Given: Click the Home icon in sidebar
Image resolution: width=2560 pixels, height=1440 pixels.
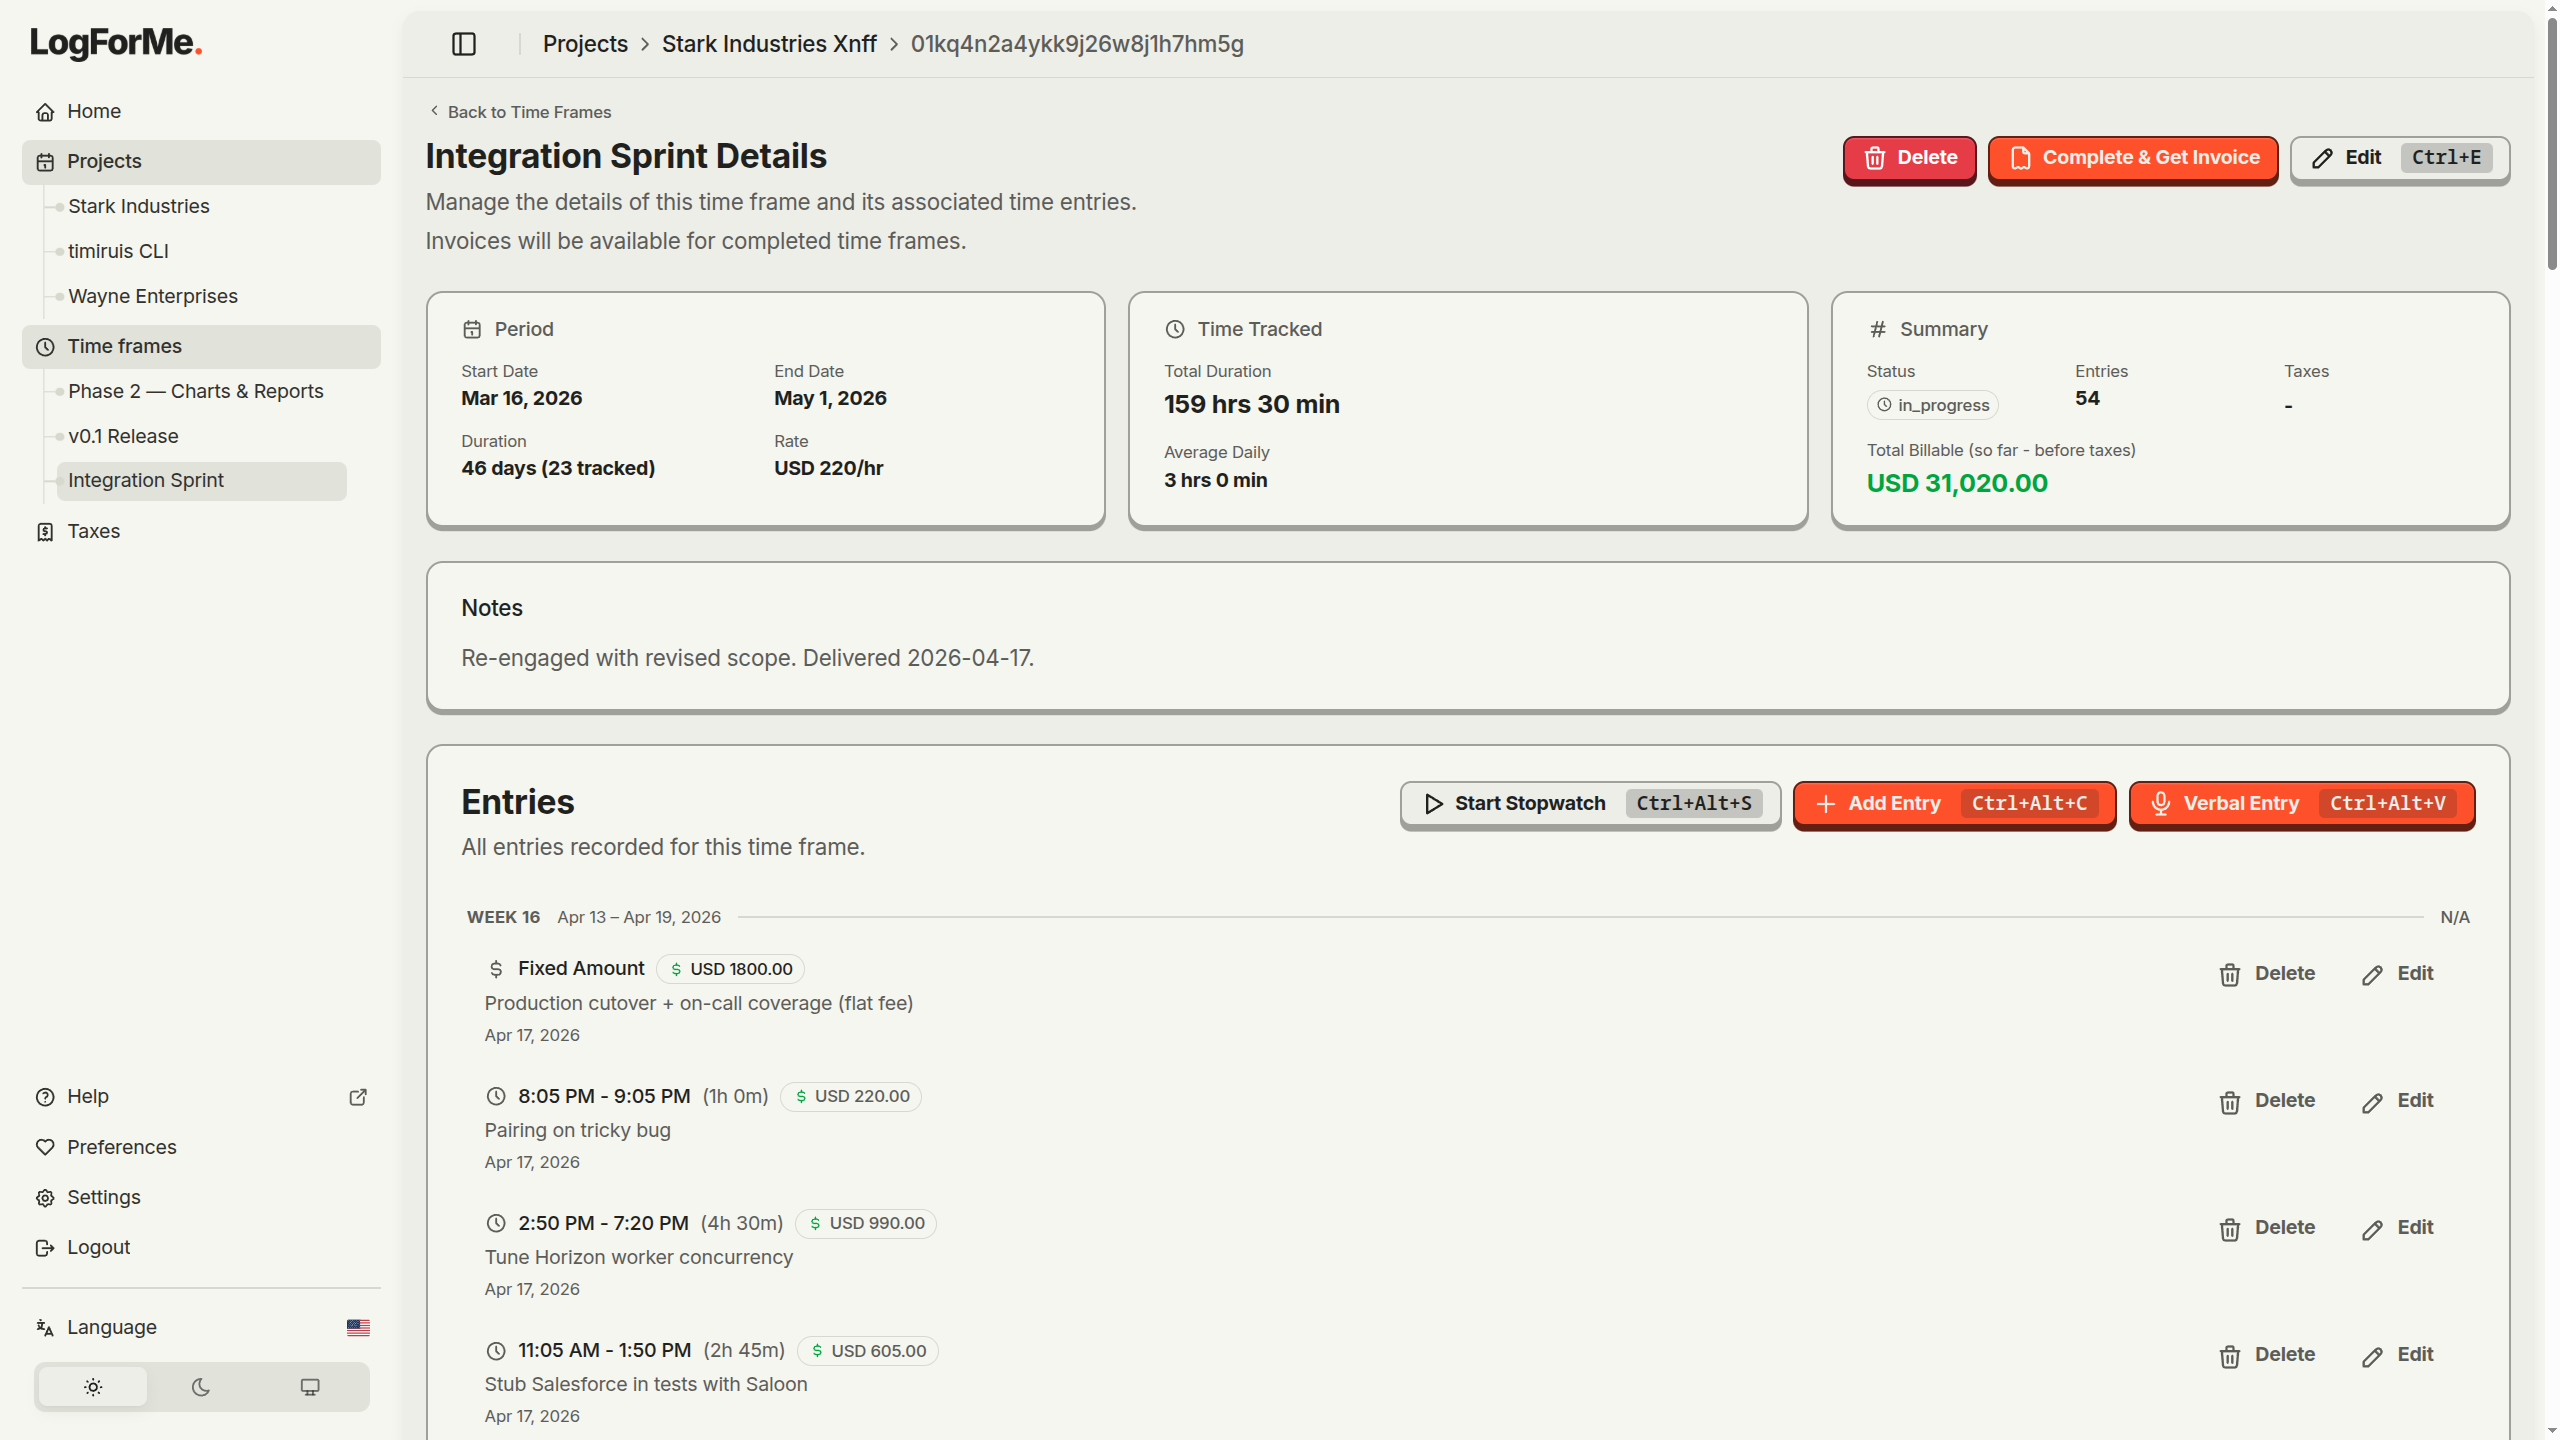Looking at the screenshot, I should [45, 112].
